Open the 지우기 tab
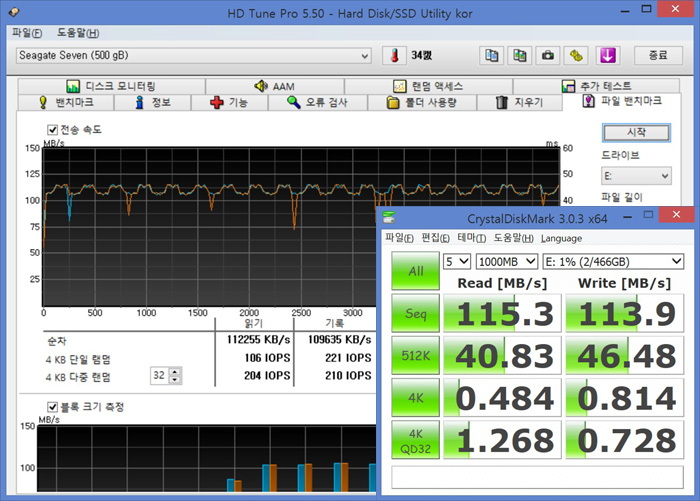This screenshot has height=501, width=700. tap(519, 102)
